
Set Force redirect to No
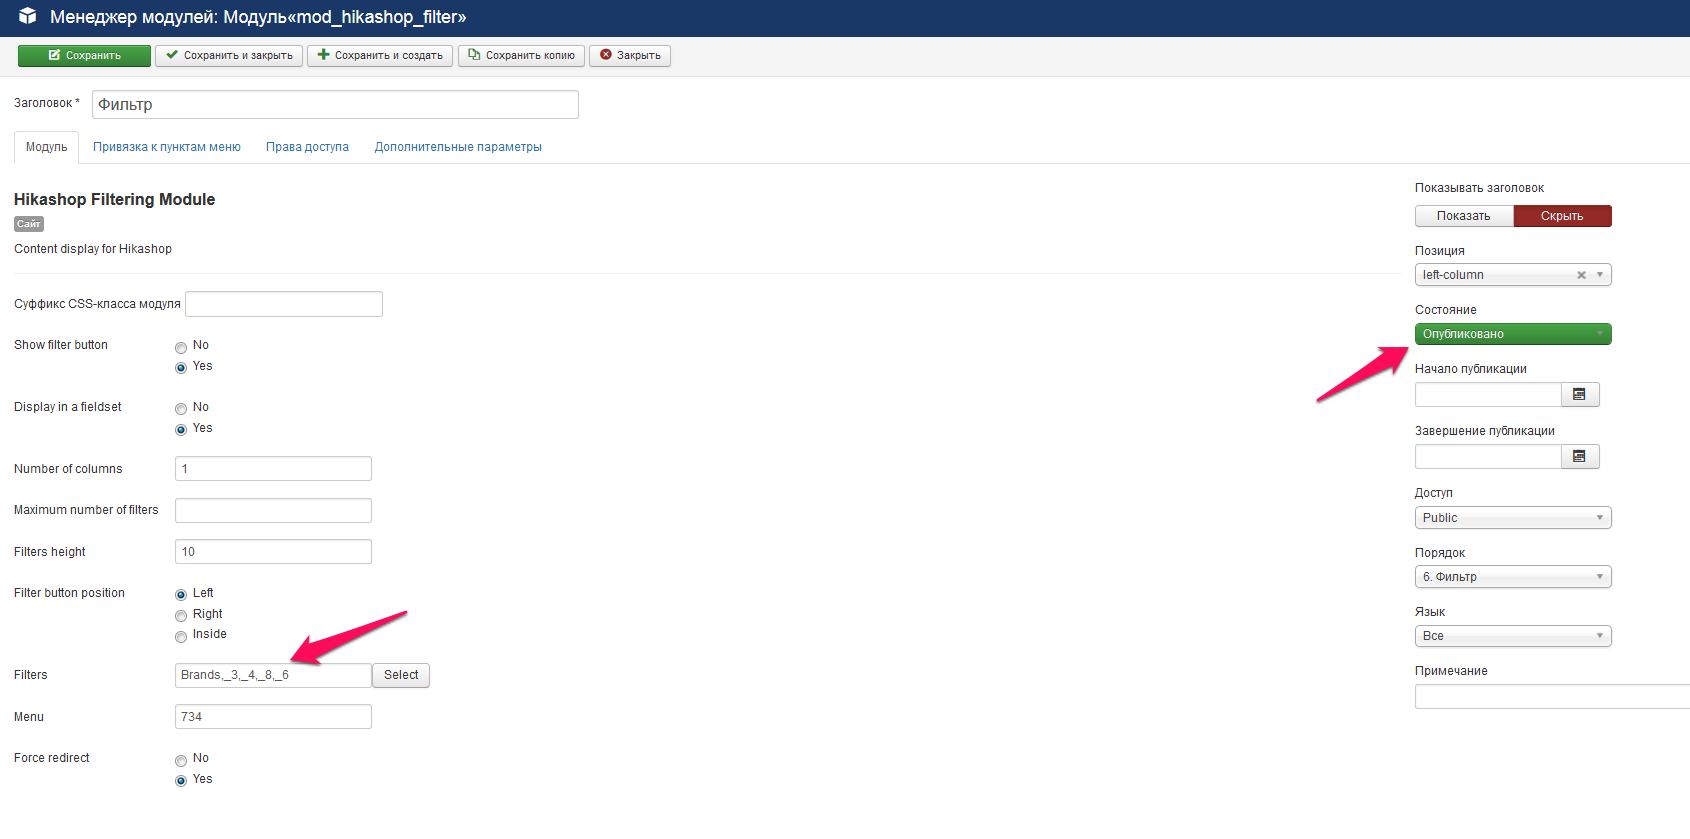181,760
